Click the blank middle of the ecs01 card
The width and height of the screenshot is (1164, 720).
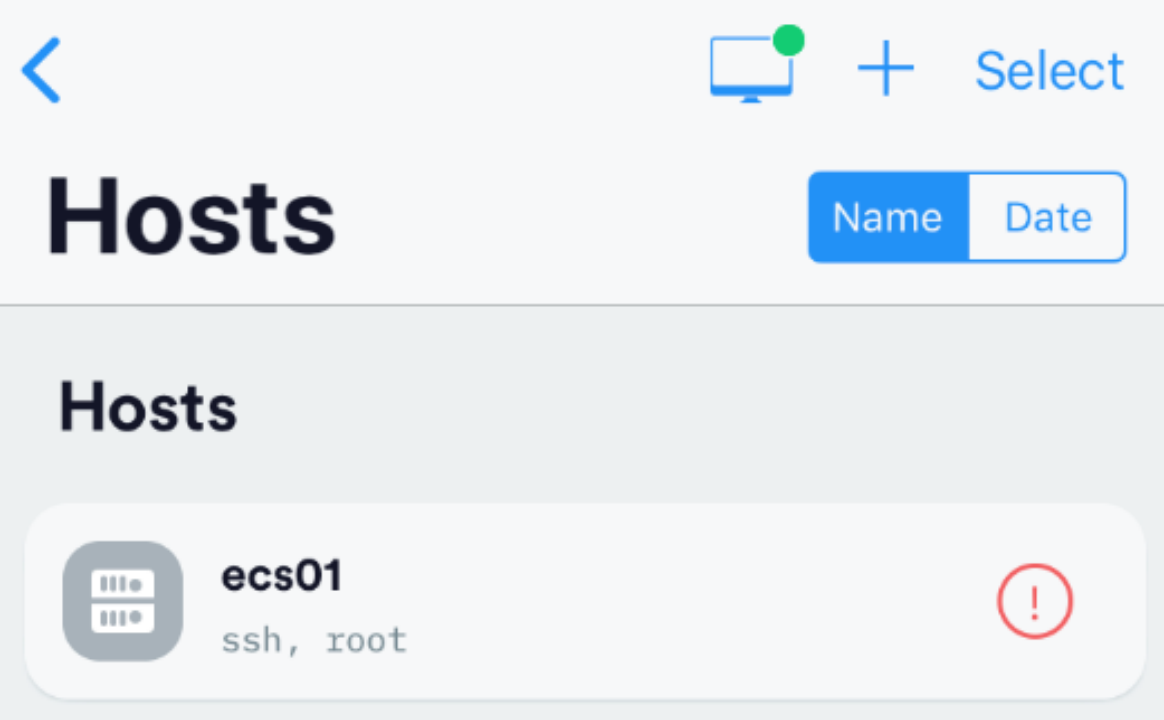click(668, 601)
